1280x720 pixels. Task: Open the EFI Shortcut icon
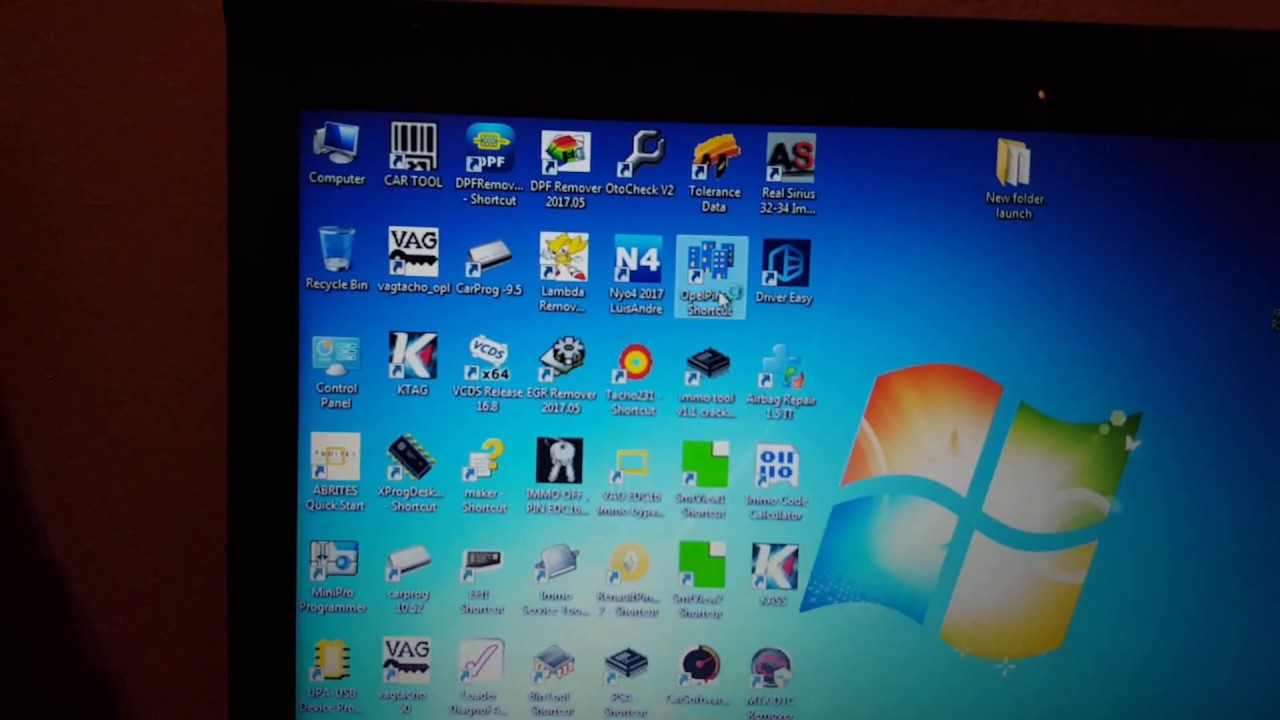(482, 581)
